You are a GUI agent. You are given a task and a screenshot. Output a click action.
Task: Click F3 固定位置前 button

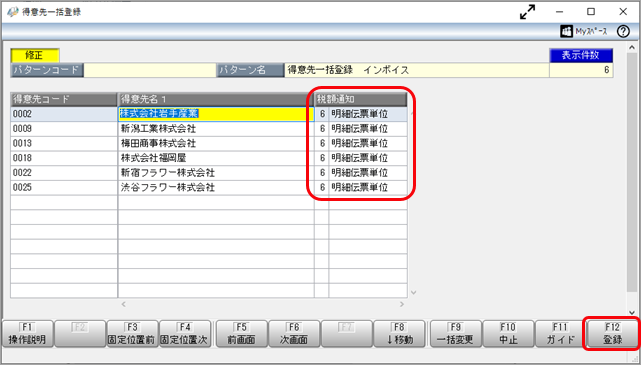[132, 334]
